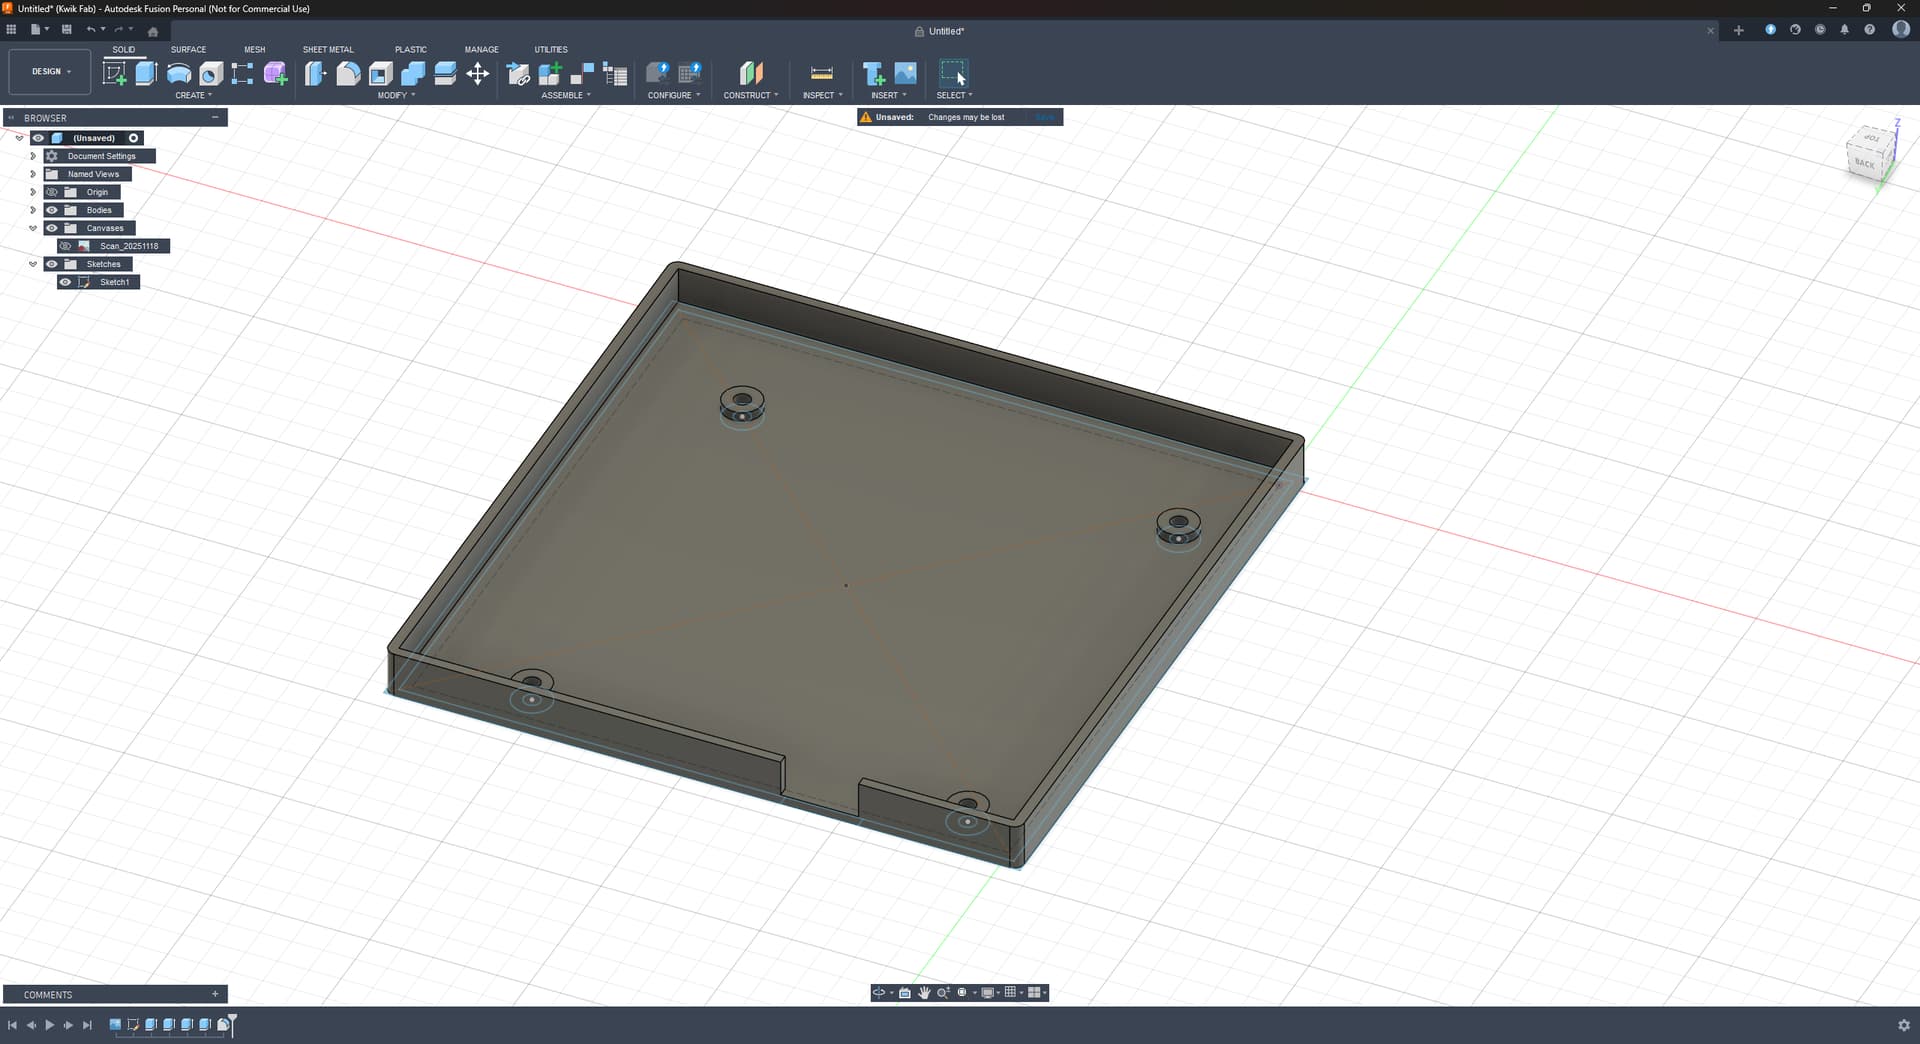Select the Insert Canvas image icon

point(905,73)
